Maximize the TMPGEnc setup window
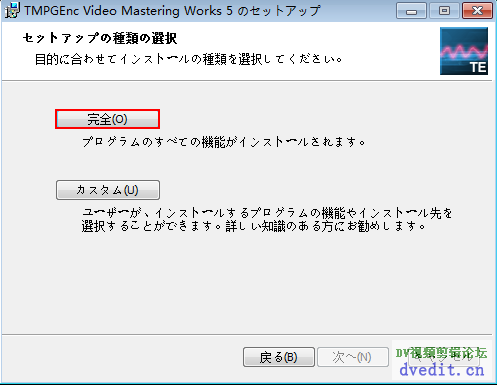Screen dimensions: 497x385 click(444, 11)
